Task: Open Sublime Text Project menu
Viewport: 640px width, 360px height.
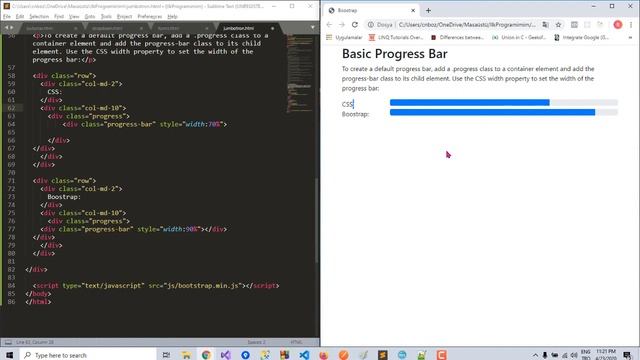Action: point(124,16)
